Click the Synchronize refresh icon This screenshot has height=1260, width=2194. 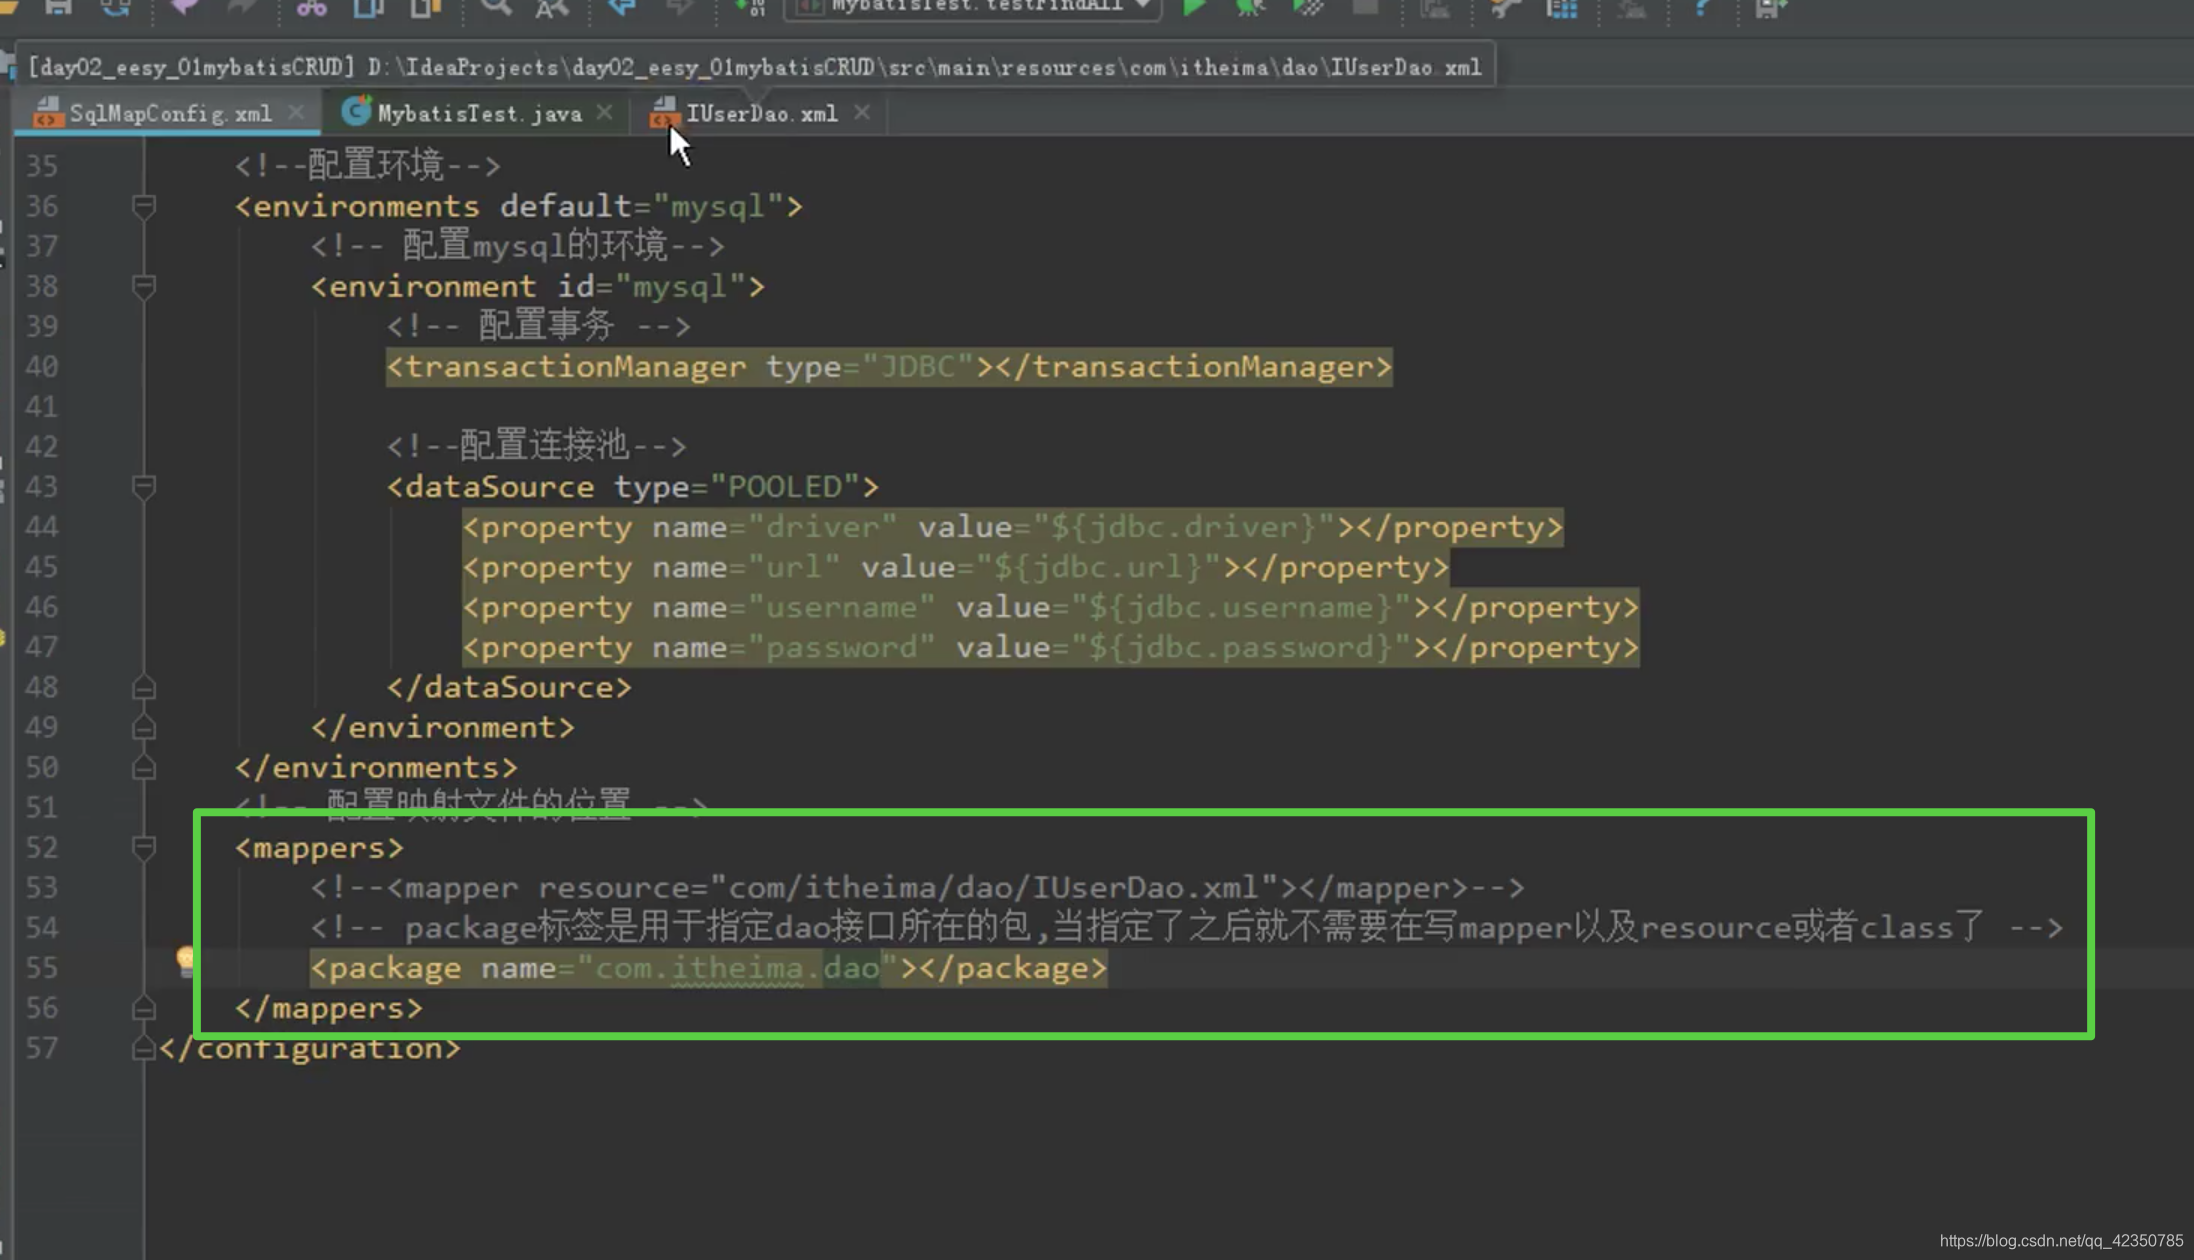[x=116, y=8]
